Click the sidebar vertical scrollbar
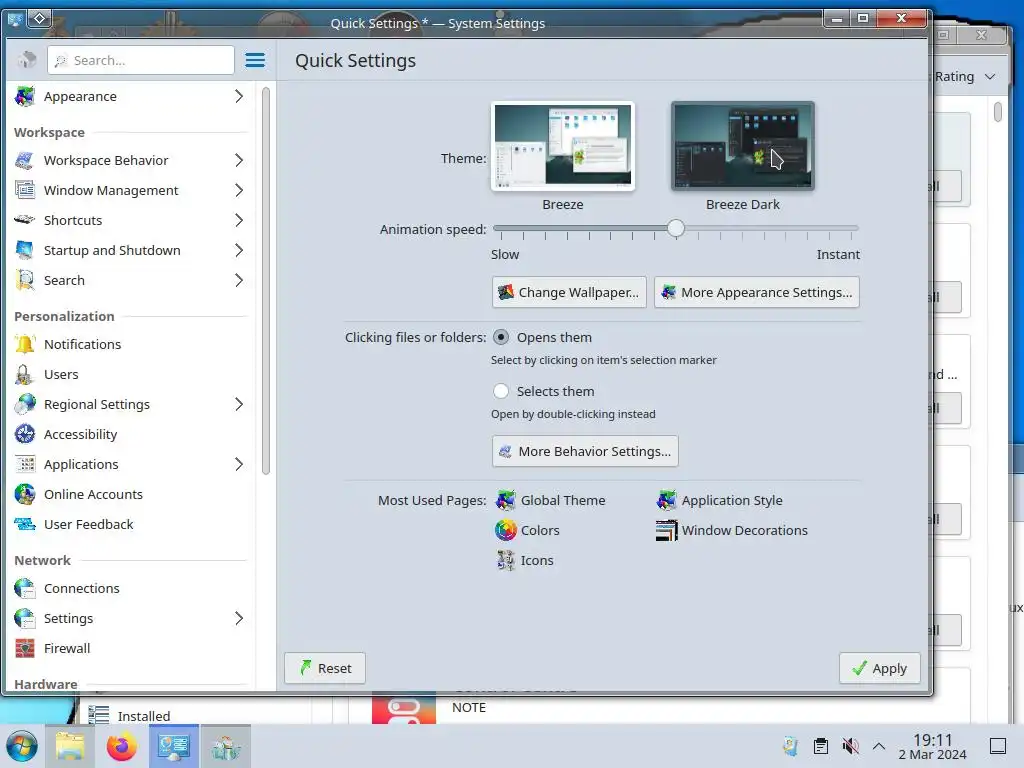 pyautogui.click(x=266, y=281)
